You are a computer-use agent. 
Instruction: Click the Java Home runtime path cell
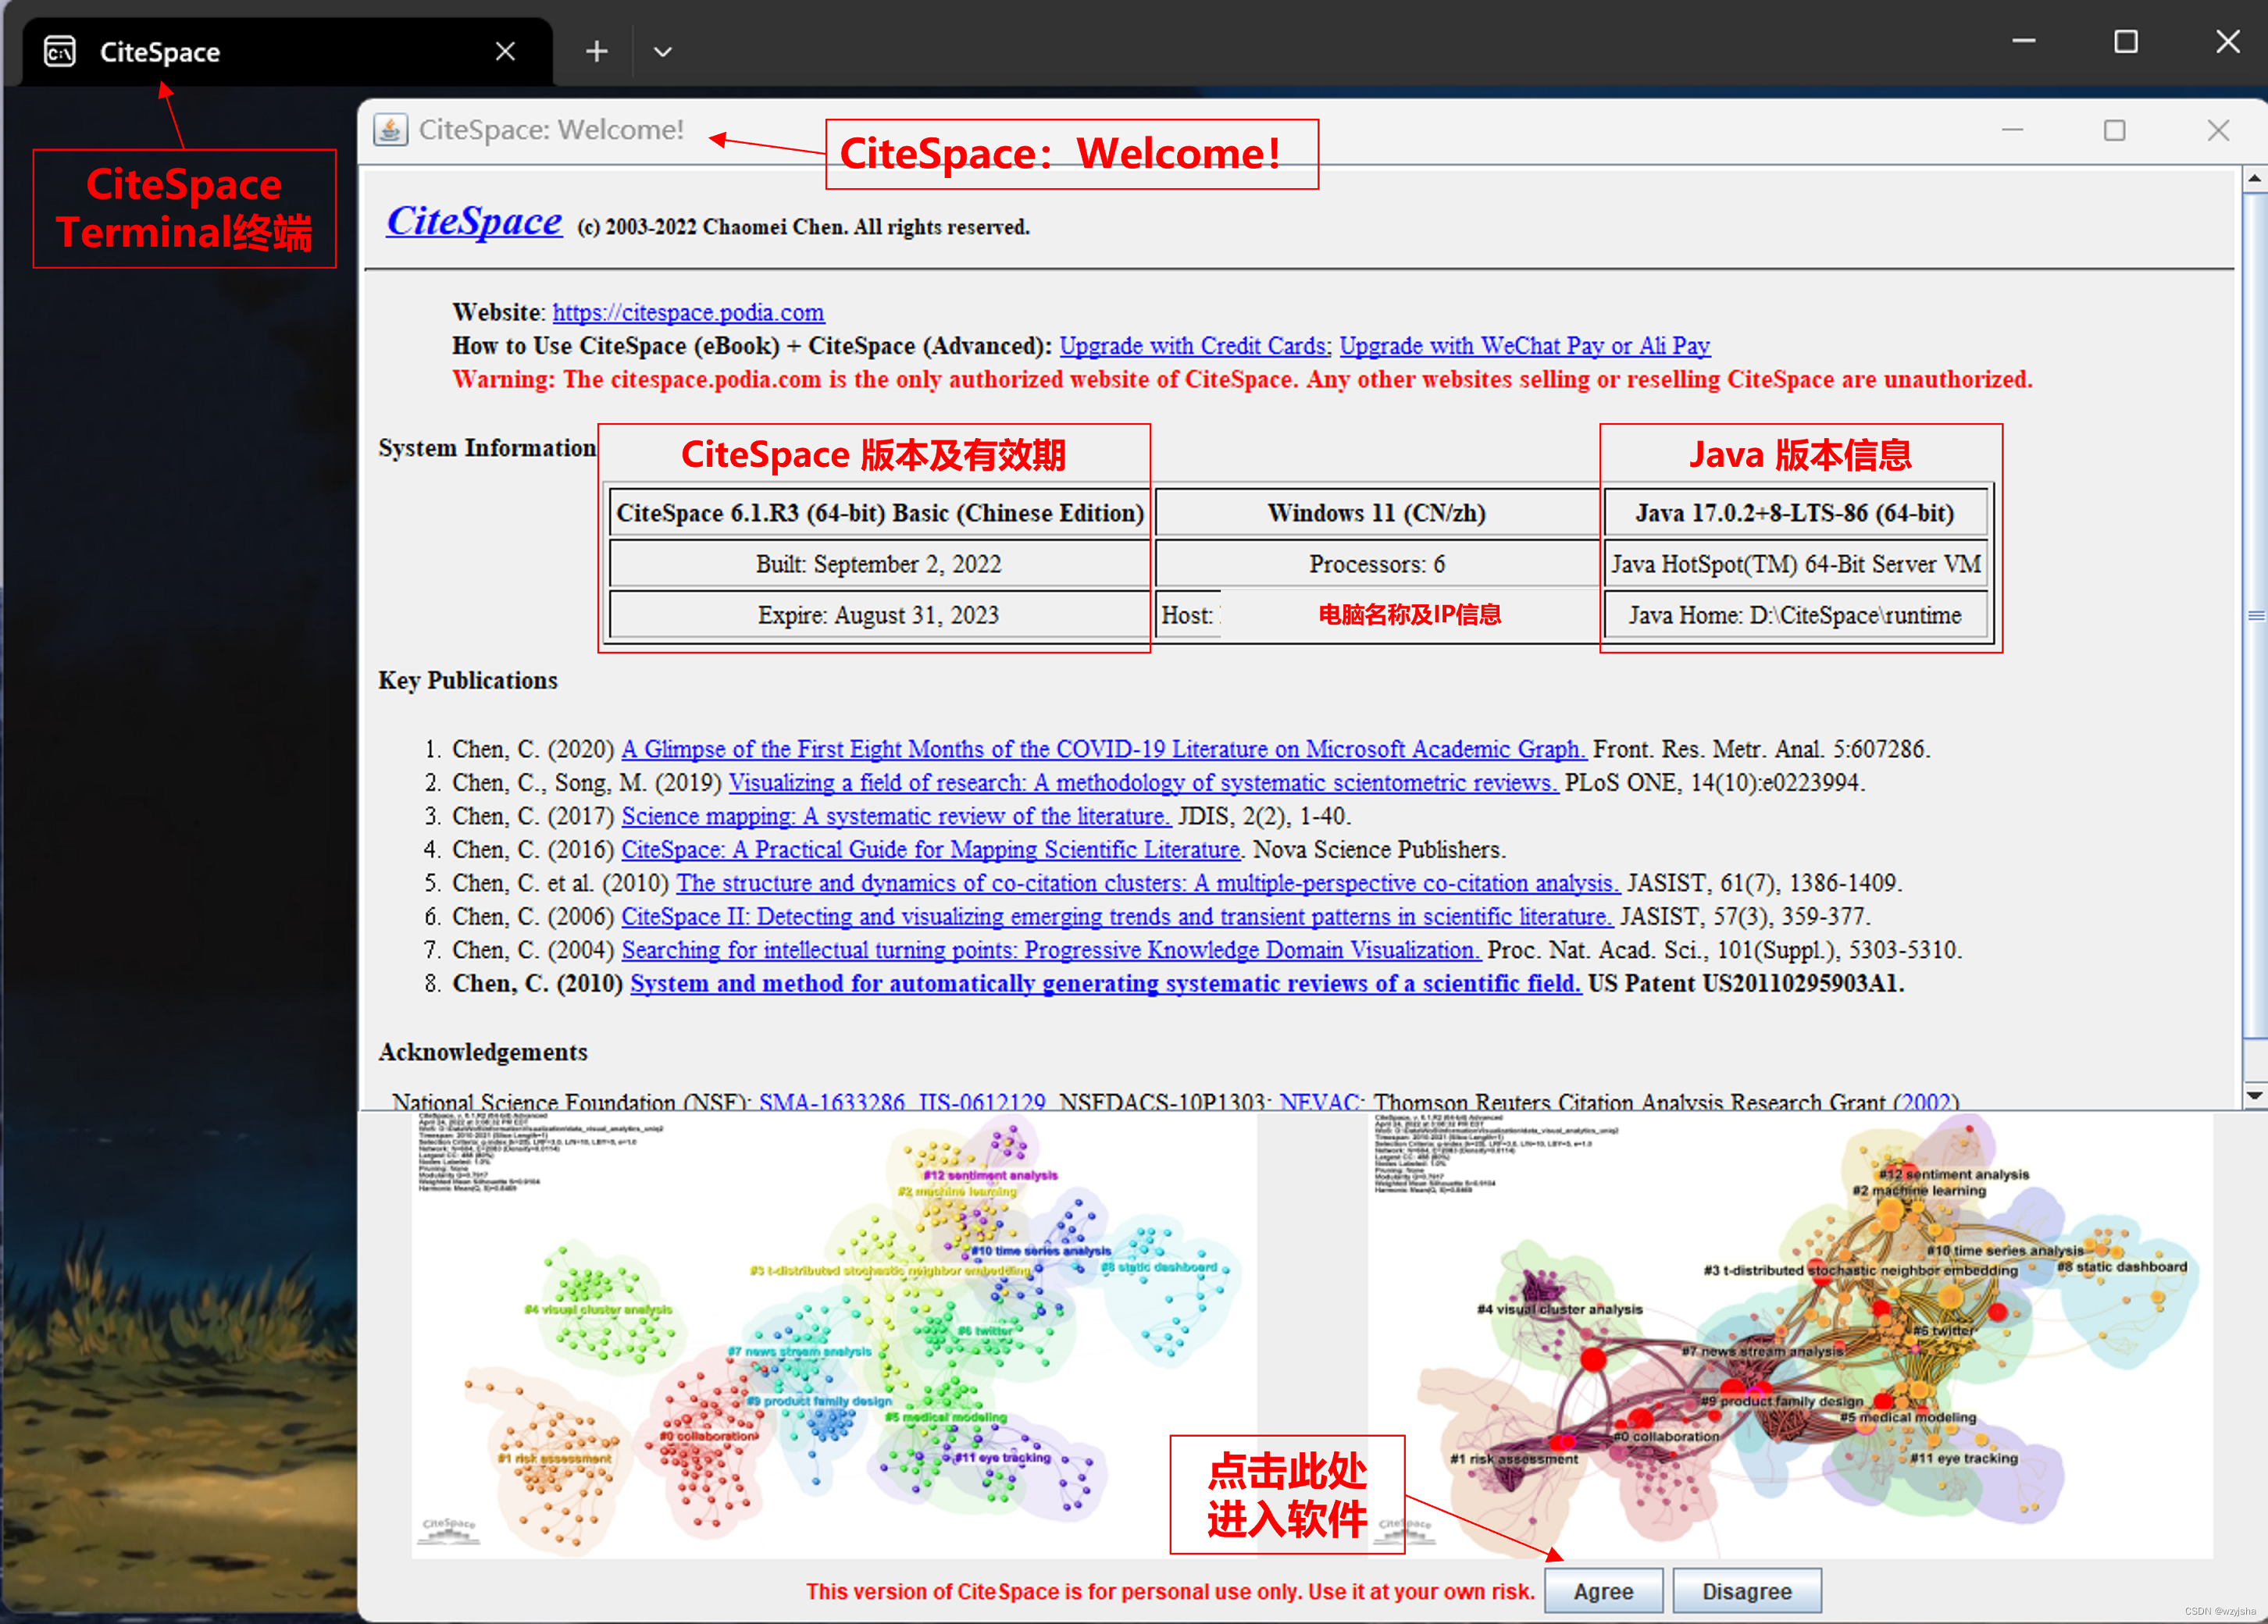point(1795,615)
